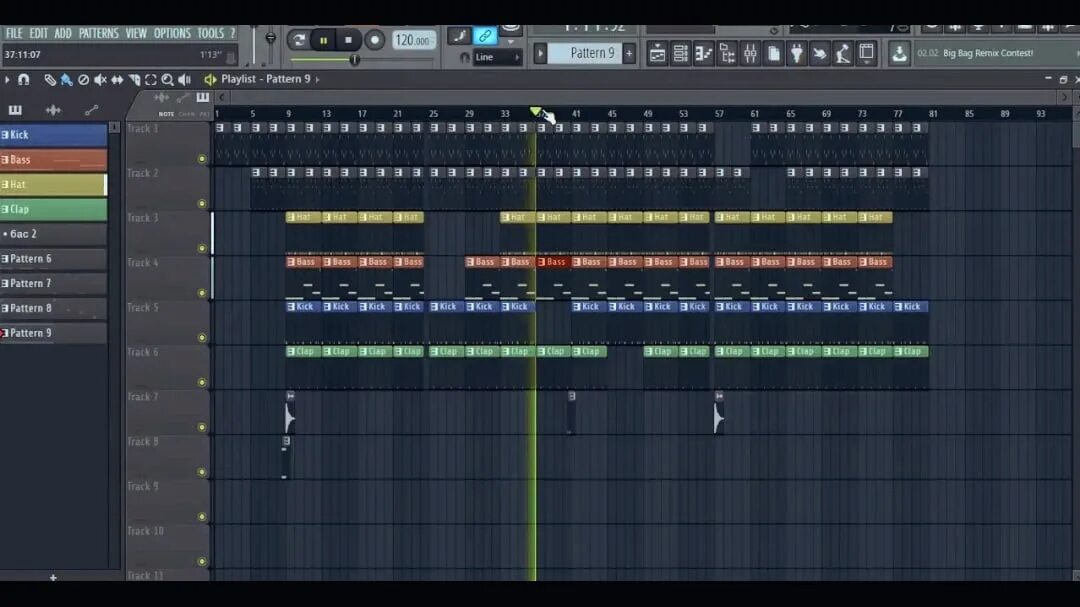Viewport: 1080px width, 607px height.
Task: Show audio clips in picker panel
Action: [x=53, y=110]
